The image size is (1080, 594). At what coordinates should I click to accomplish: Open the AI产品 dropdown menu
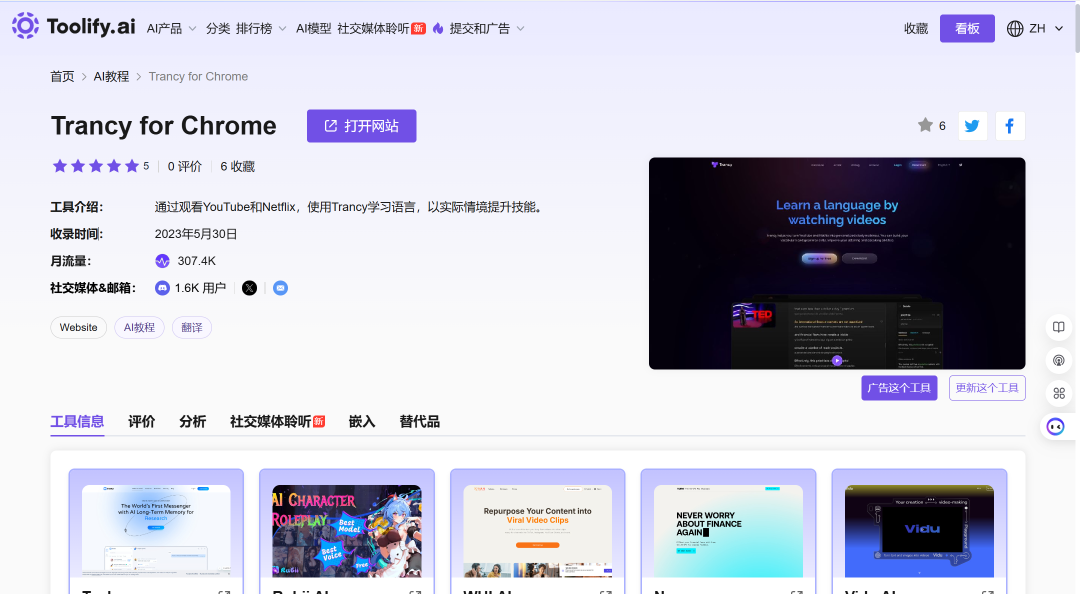coord(172,28)
